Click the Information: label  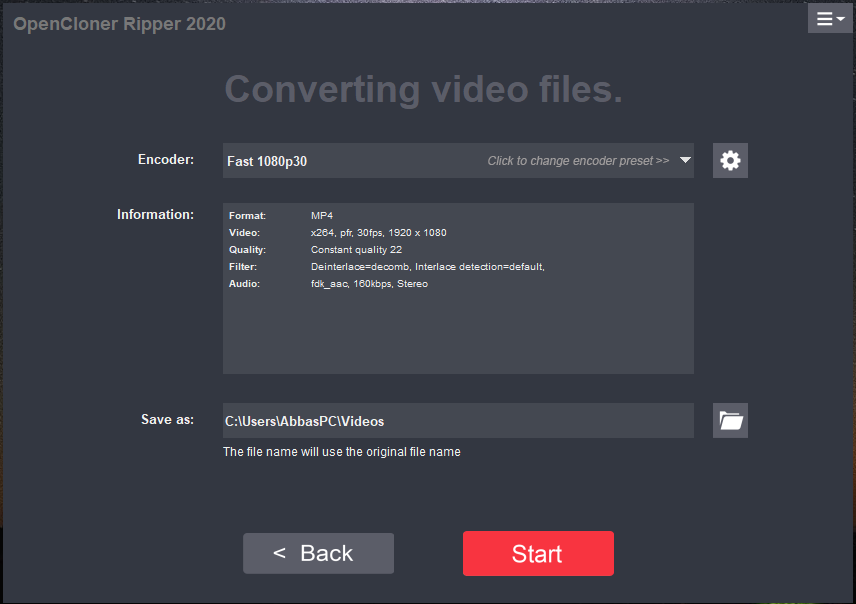click(x=155, y=214)
